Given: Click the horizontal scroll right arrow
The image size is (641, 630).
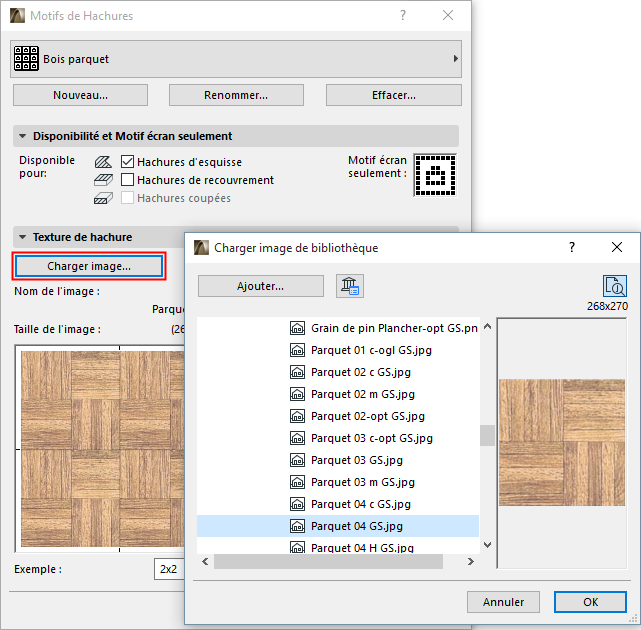Looking at the screenshot, I should point(471,561).
